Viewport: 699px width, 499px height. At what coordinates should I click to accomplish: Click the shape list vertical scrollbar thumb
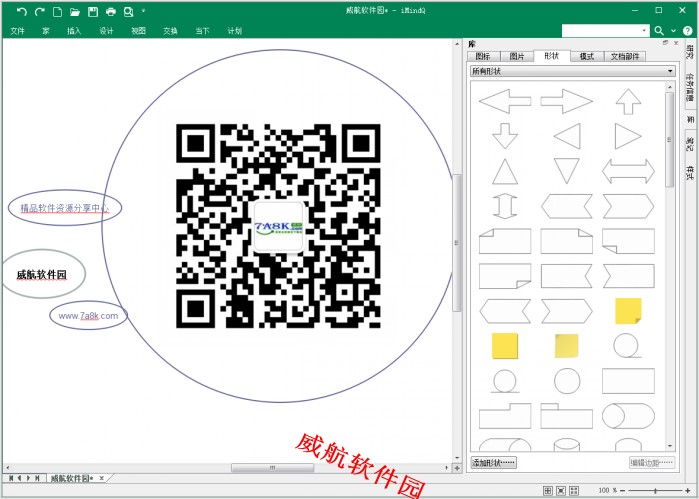coord(670,139)
